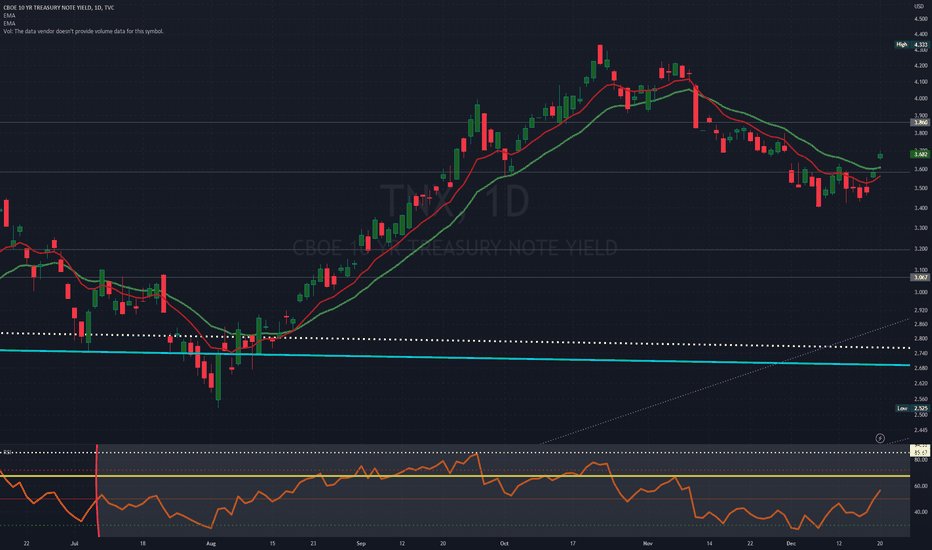This screenshot has height=550, width=932.
Task: Click the 3.500 price axis value
Action: pyautogui.click(x=921, y=188)
